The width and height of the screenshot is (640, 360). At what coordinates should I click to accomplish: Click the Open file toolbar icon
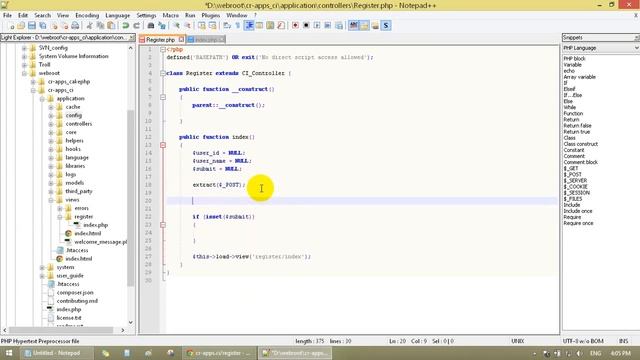pos(21,26)
